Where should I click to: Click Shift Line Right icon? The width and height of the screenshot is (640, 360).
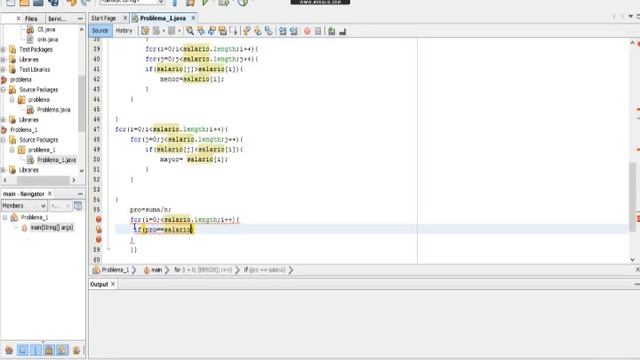293,31
